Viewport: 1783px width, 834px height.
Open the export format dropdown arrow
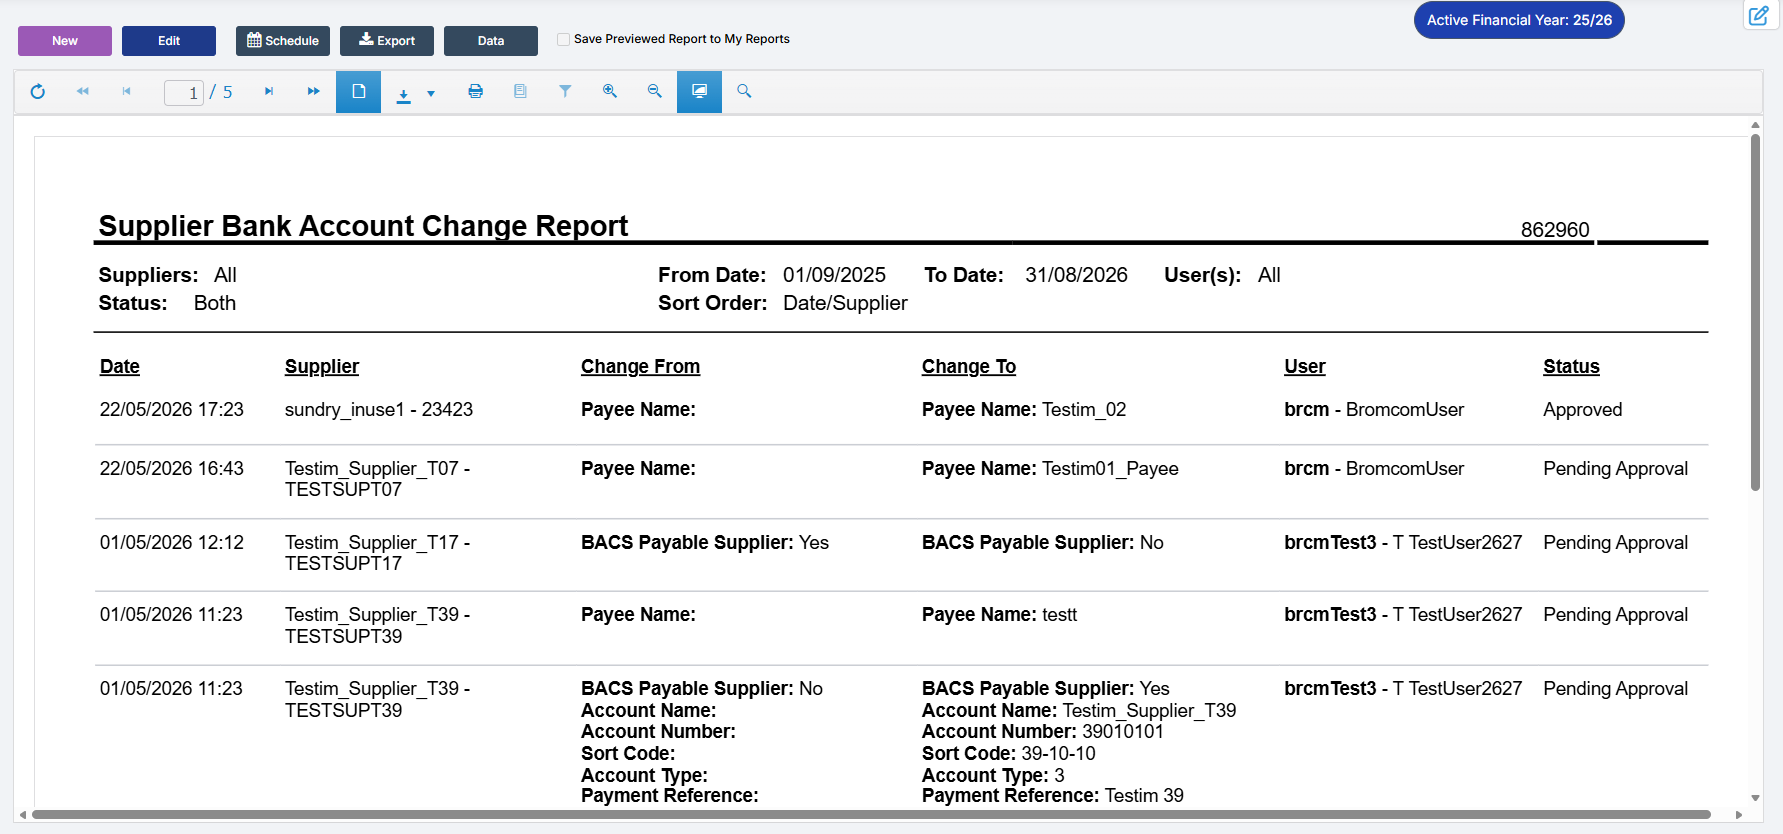coord(431,94)
